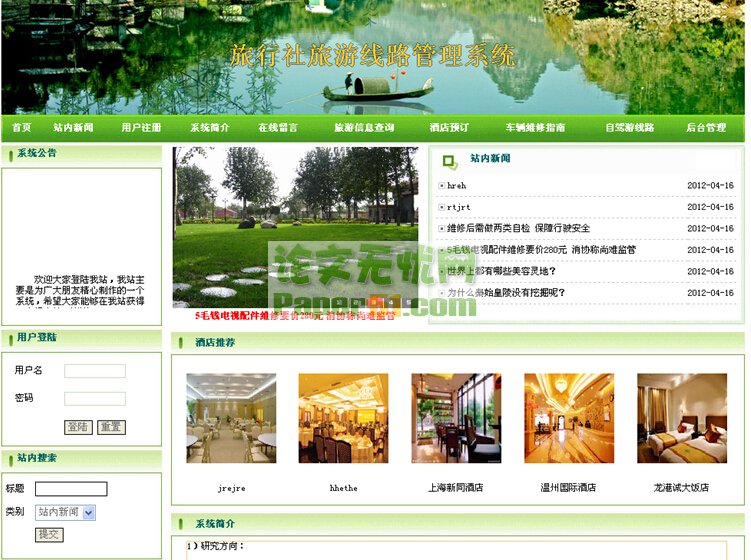Click the 温州国际酒店 hotel name link
Viewport: 751px width, 560px height.
(568, 488)
